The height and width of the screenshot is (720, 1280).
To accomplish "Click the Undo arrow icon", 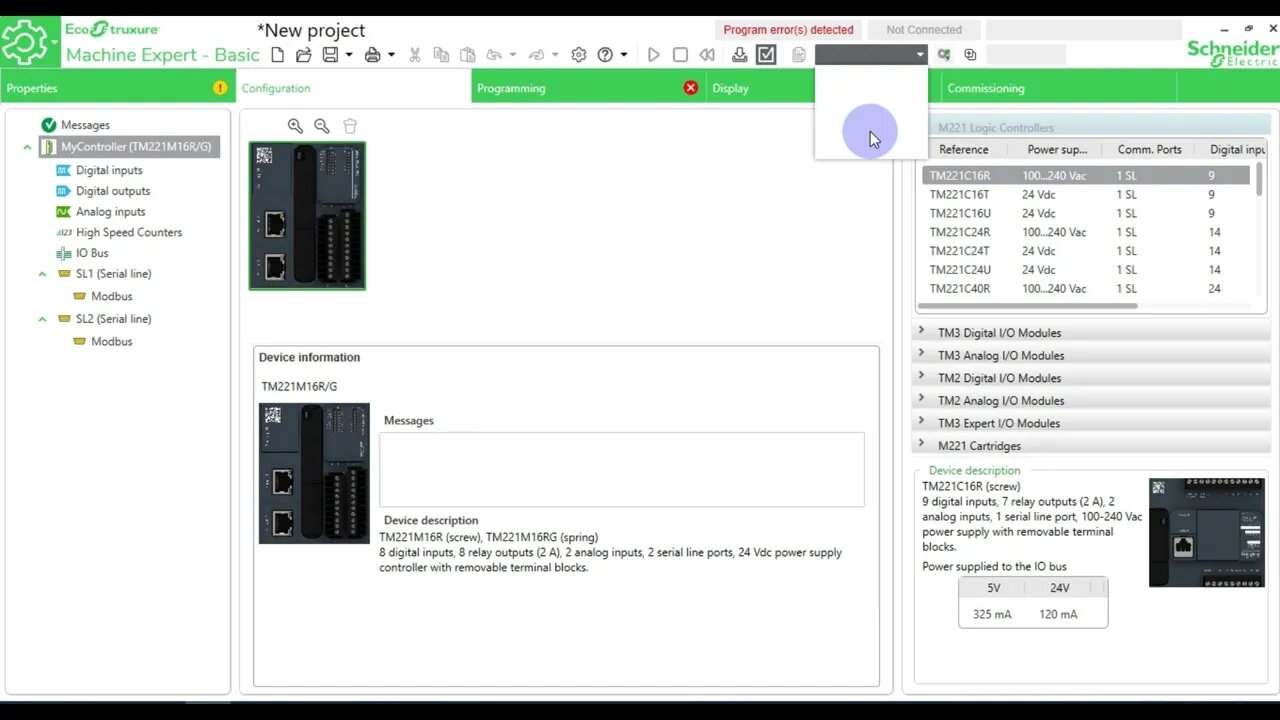I will [494, 55].
